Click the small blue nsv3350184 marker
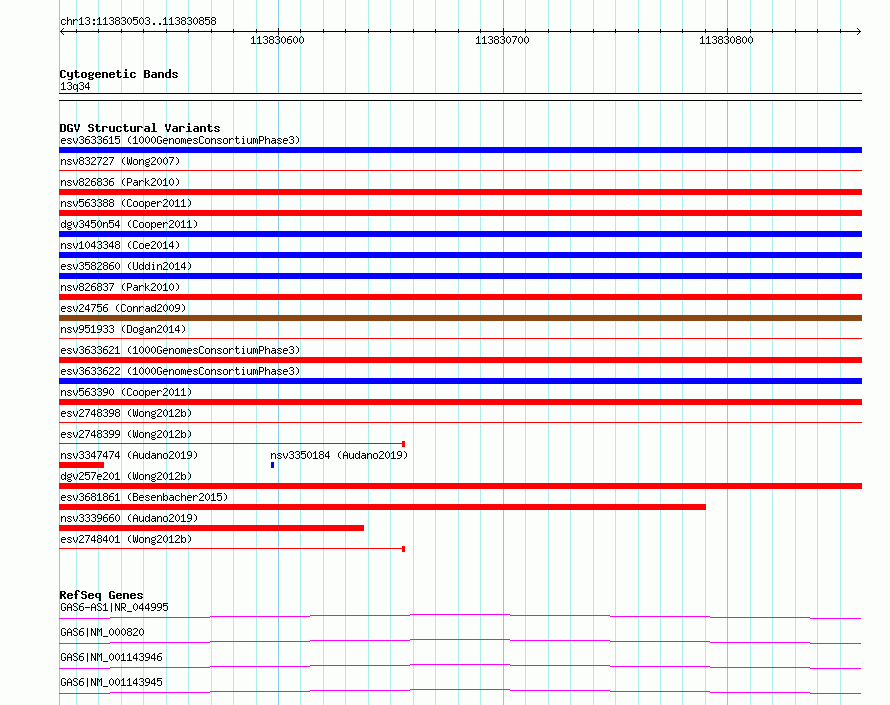The width and height of the screenshot is (890, 705). pyautogui.click(x=272, y=465)
